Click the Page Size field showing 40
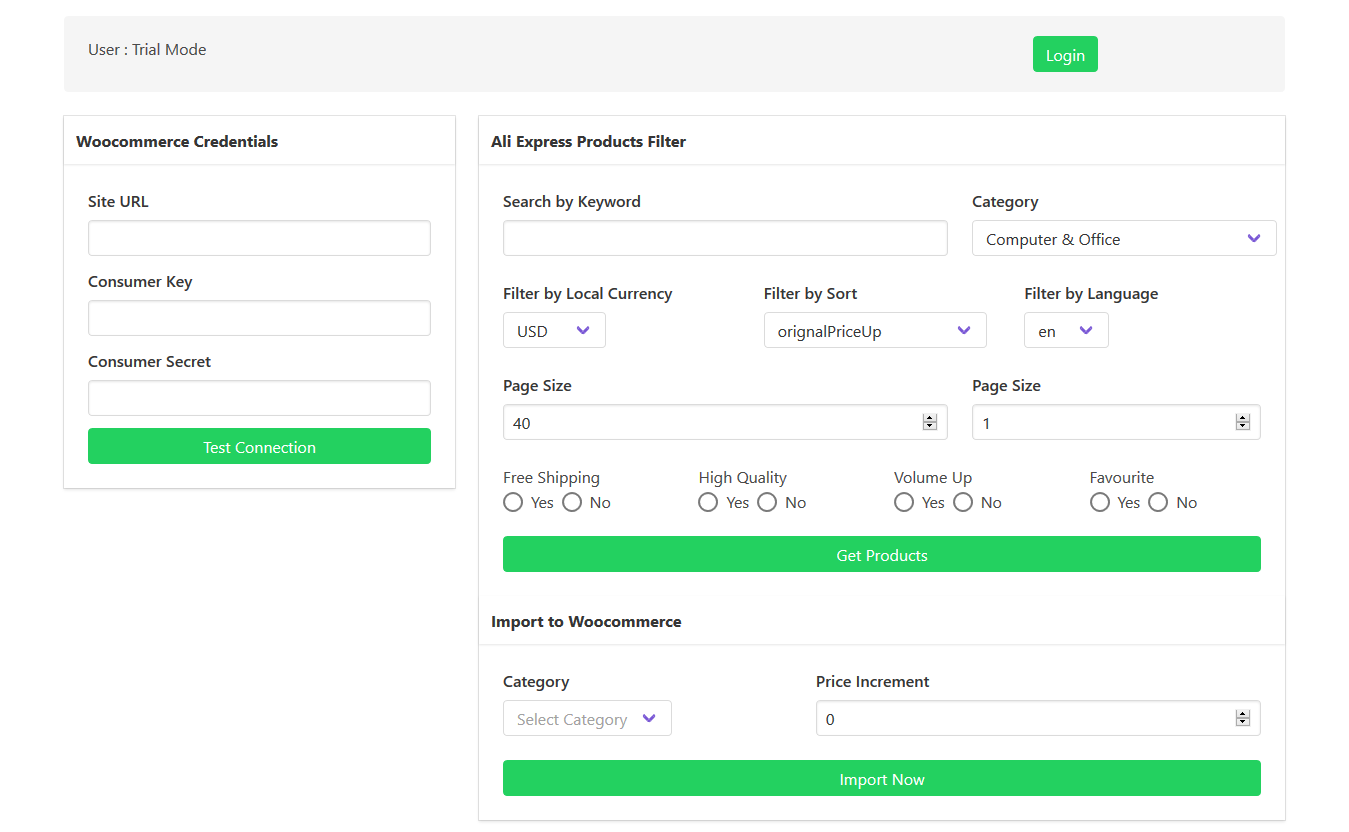Screen dimensions: 1349x832 pos(725,422)
